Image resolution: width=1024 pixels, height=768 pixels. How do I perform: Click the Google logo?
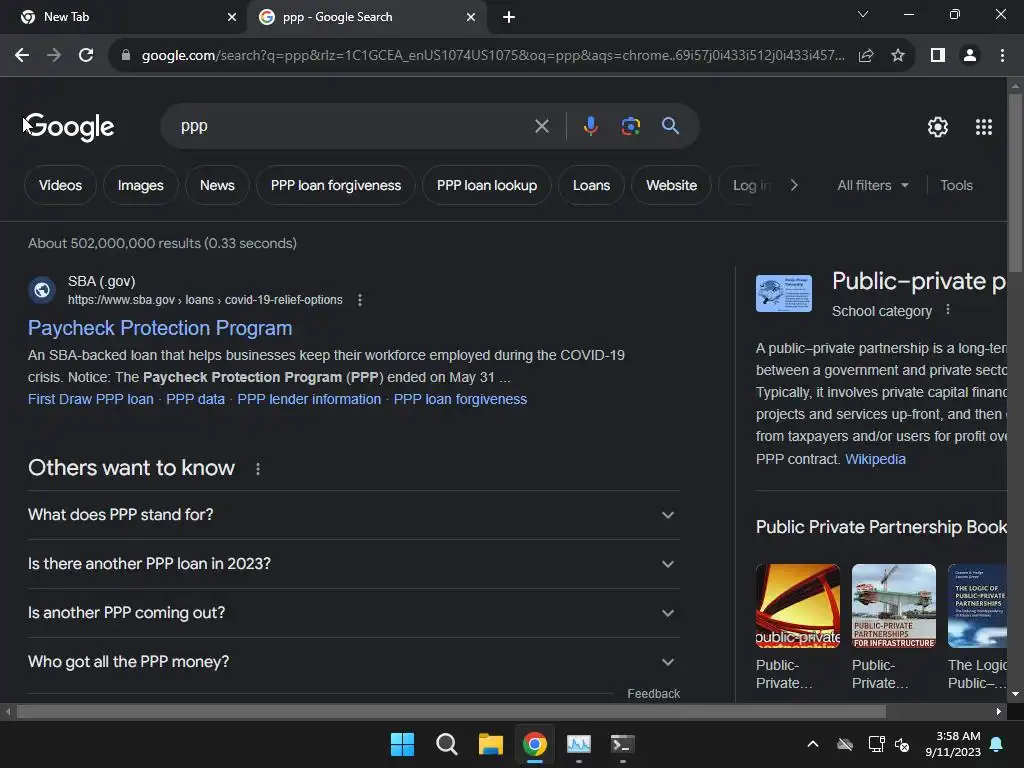click(x=71, y=127)
